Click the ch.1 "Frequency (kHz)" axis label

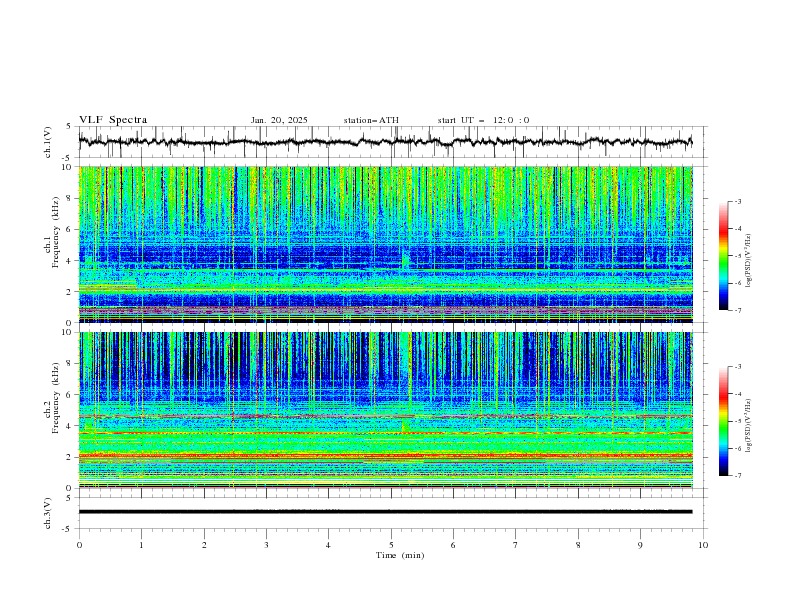[56, 230]
